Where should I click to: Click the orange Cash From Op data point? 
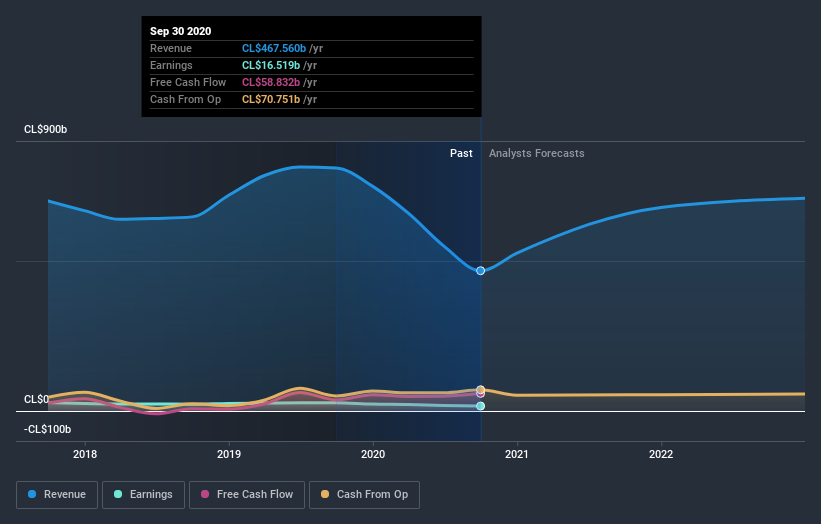(480, 389)
